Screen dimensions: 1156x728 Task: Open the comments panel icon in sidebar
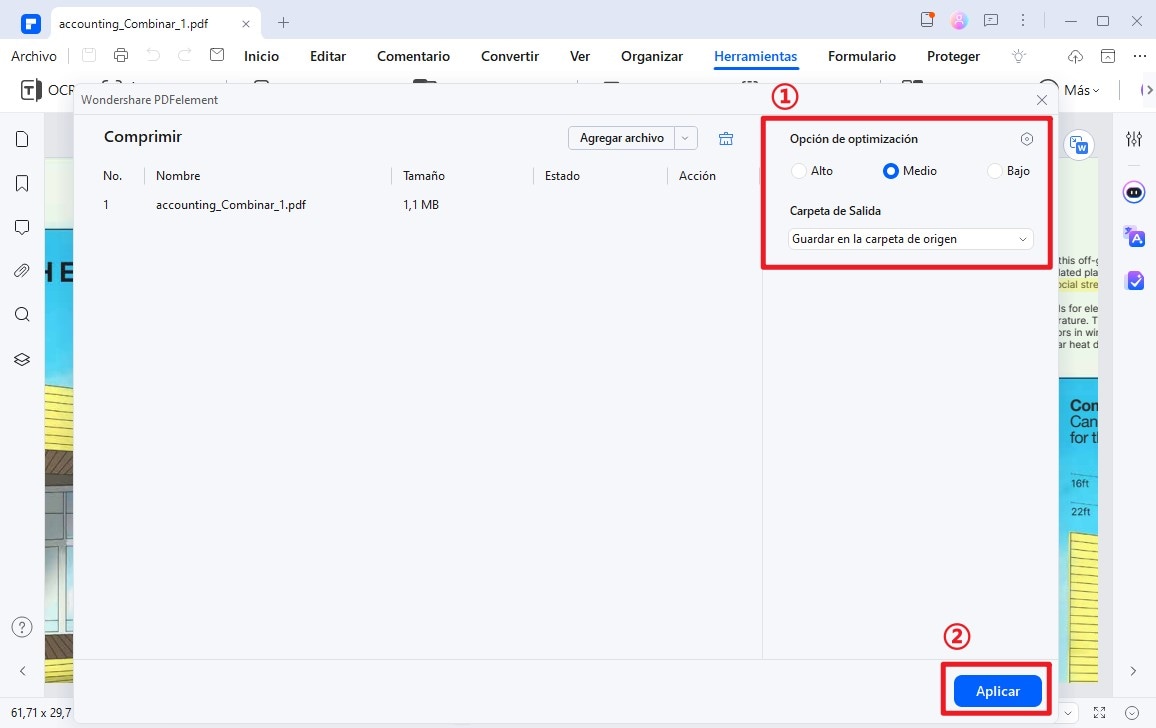click(22, 227)
